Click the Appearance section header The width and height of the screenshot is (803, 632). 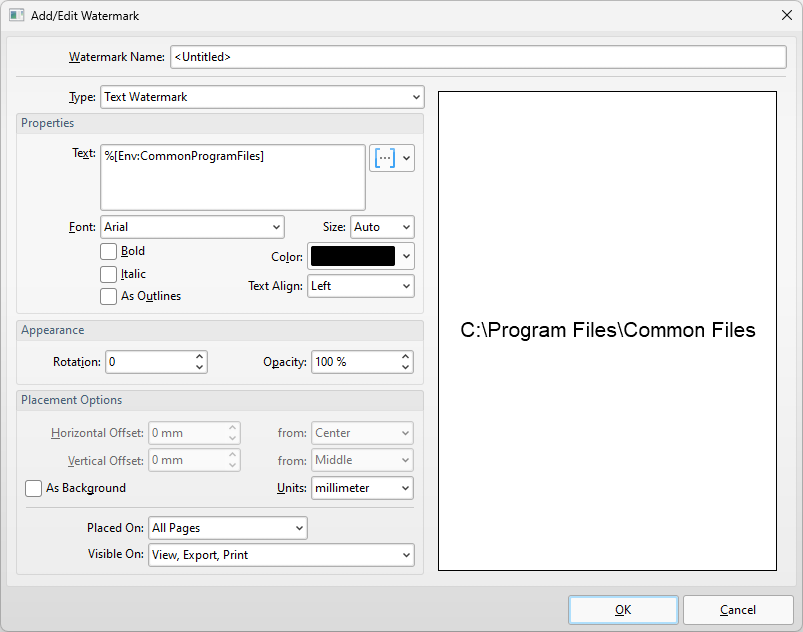[220, 330]
